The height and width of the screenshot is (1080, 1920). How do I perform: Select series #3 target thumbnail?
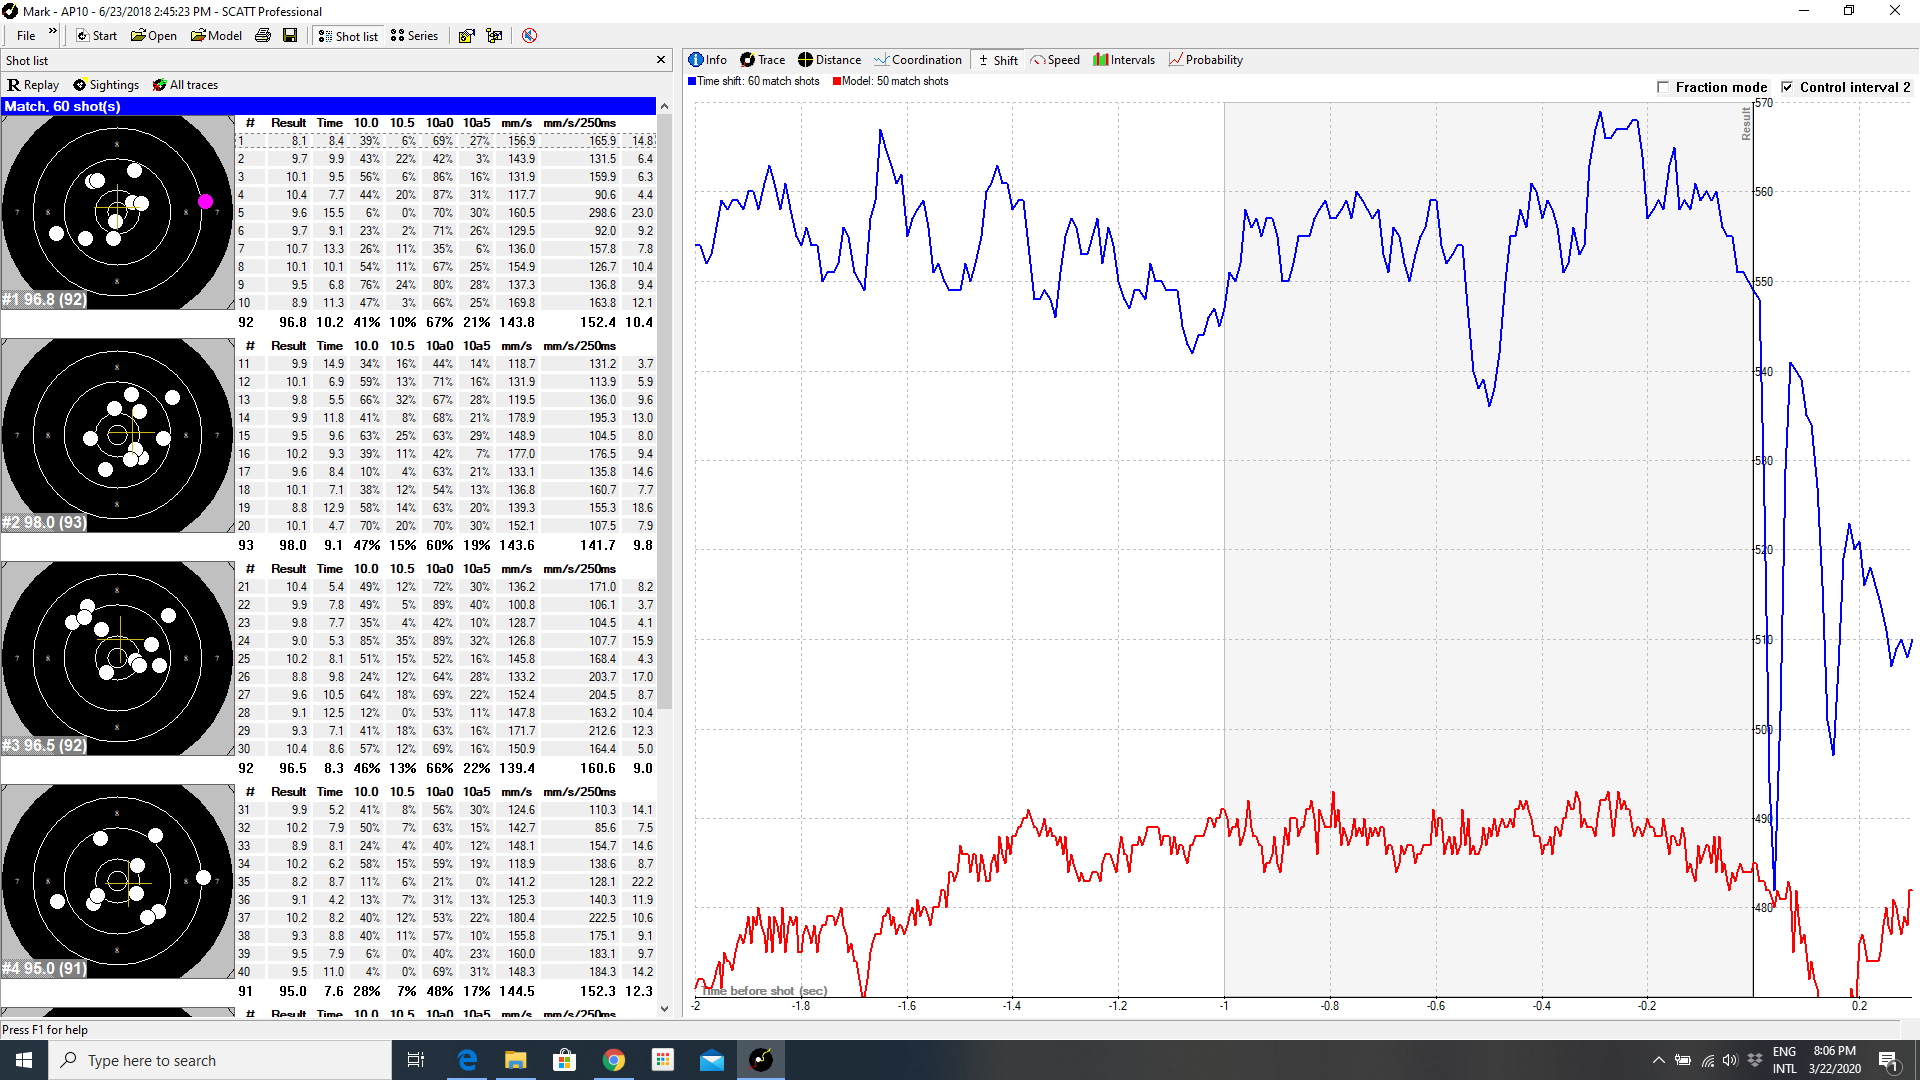[x=117, y=658]
